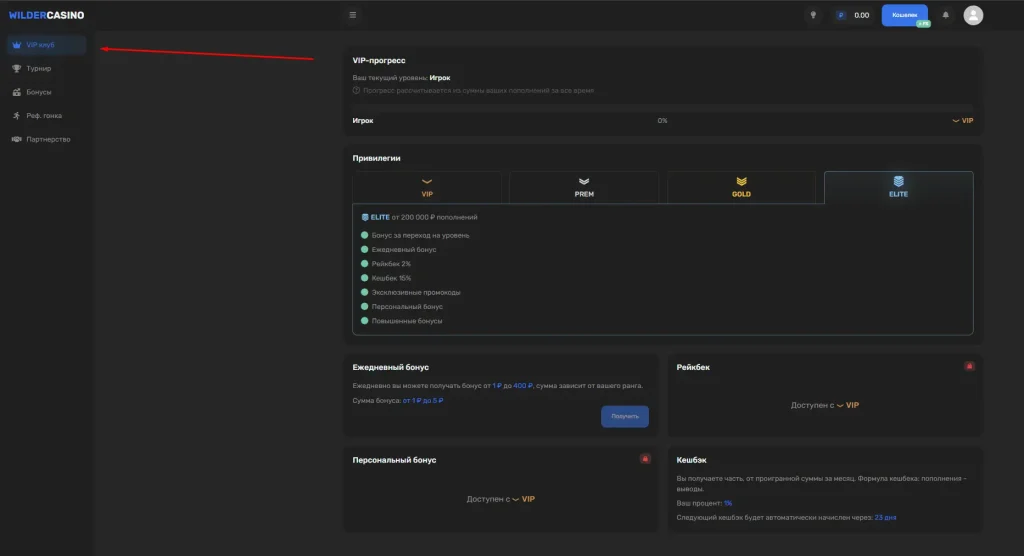Click the handshake icon for Партнерство
Viewport: 1024px width, 556px height.
(x=16, y=139)
